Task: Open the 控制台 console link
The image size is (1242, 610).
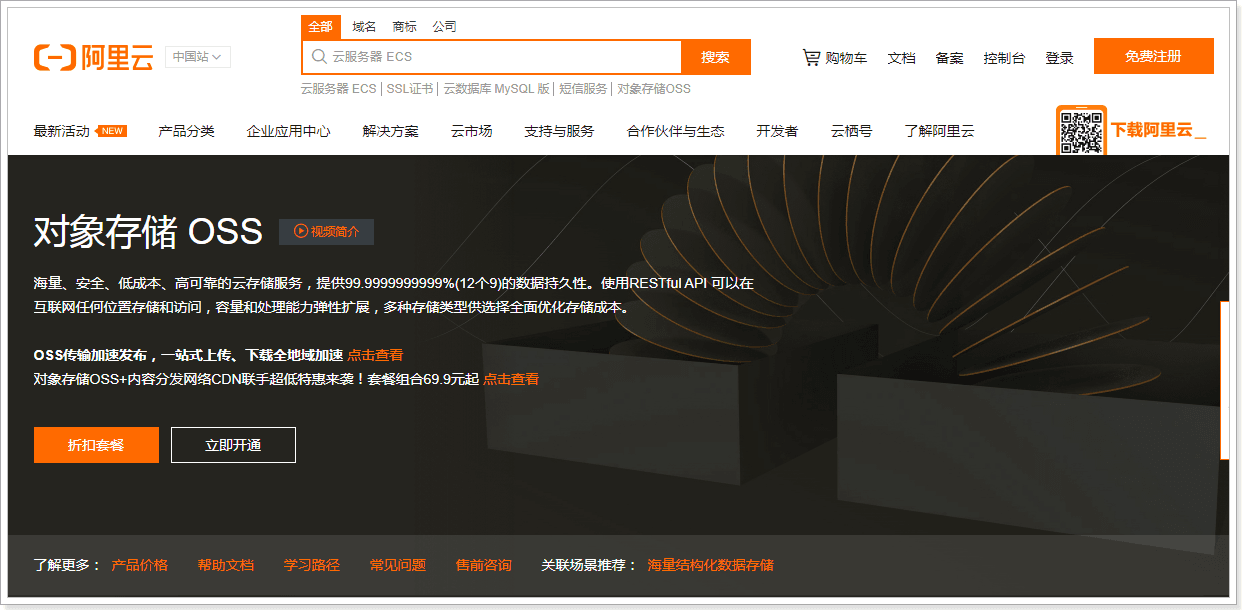Action: (x=1004, y=58)
